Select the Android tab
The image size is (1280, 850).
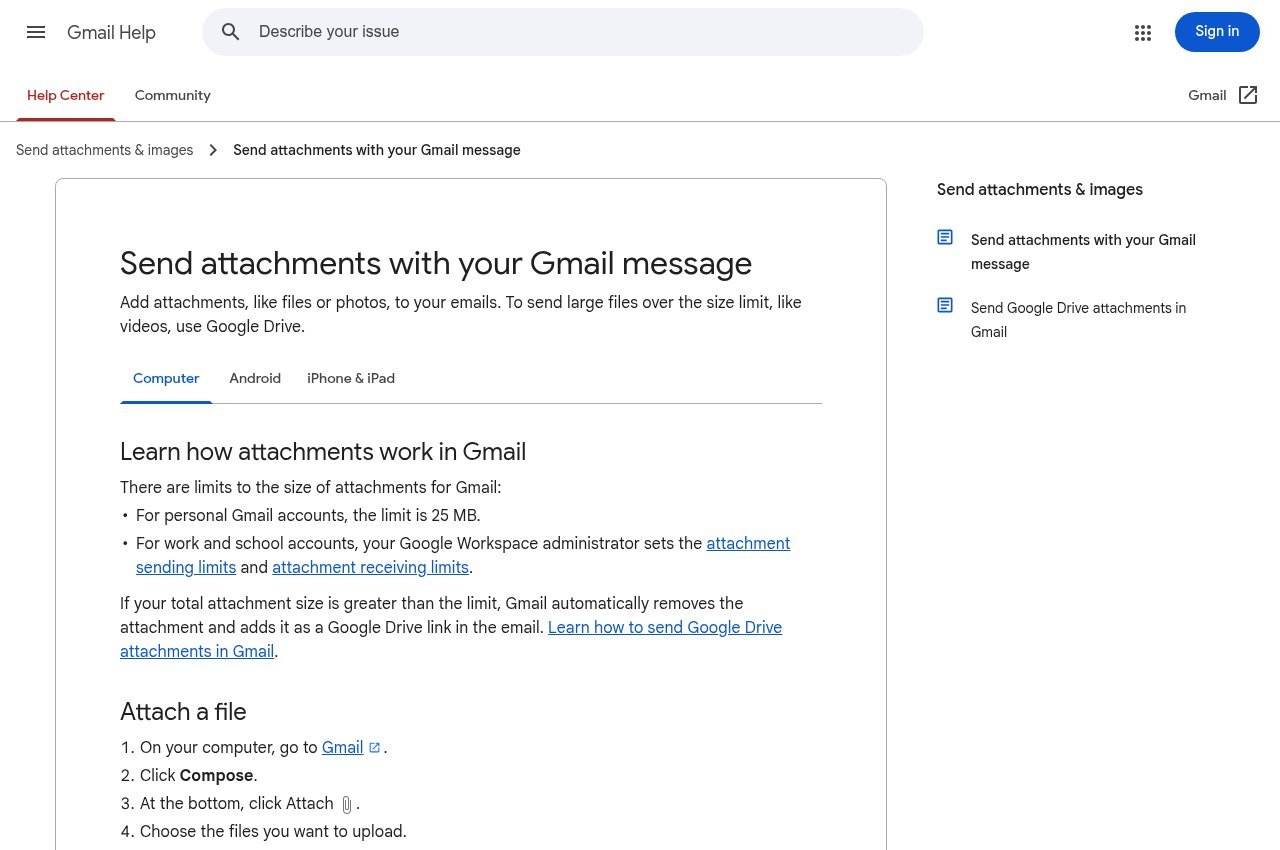(x=255, y=379)
